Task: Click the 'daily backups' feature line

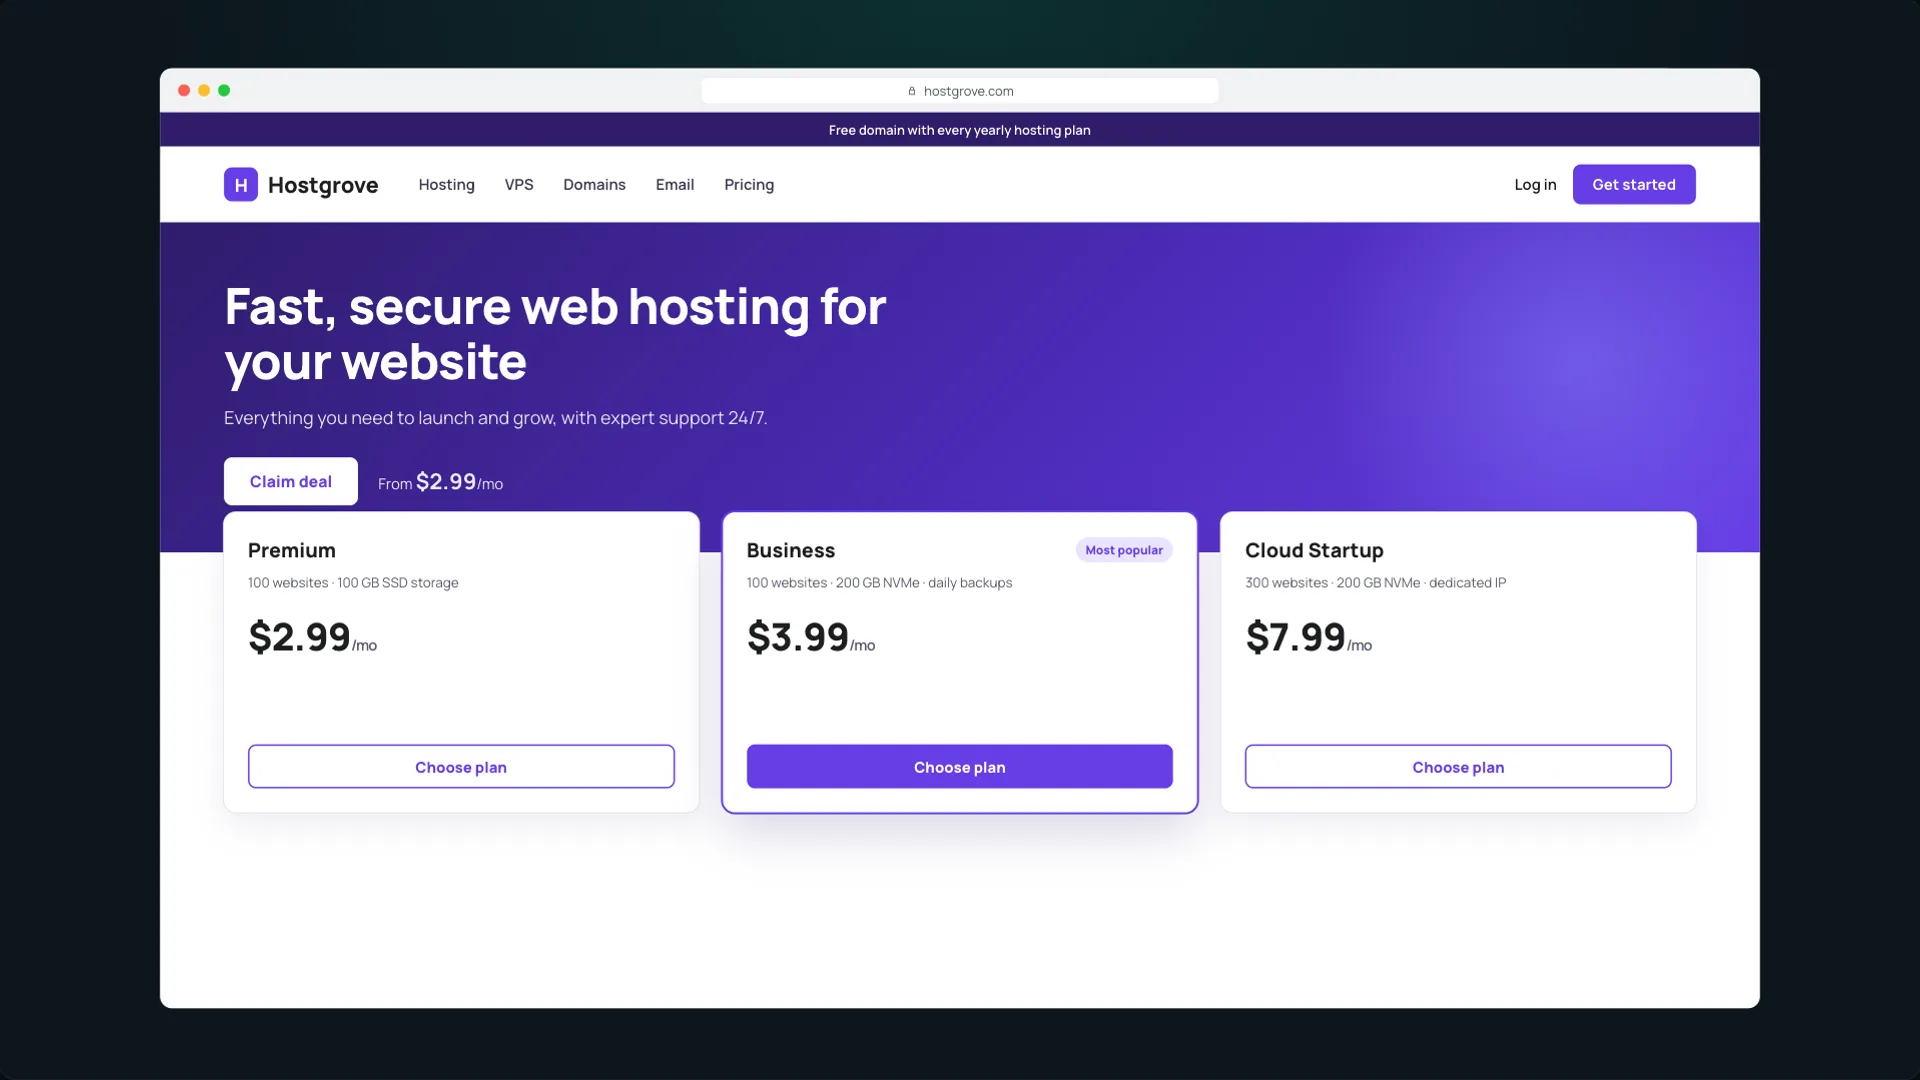Action: click(x=970, y=583)
